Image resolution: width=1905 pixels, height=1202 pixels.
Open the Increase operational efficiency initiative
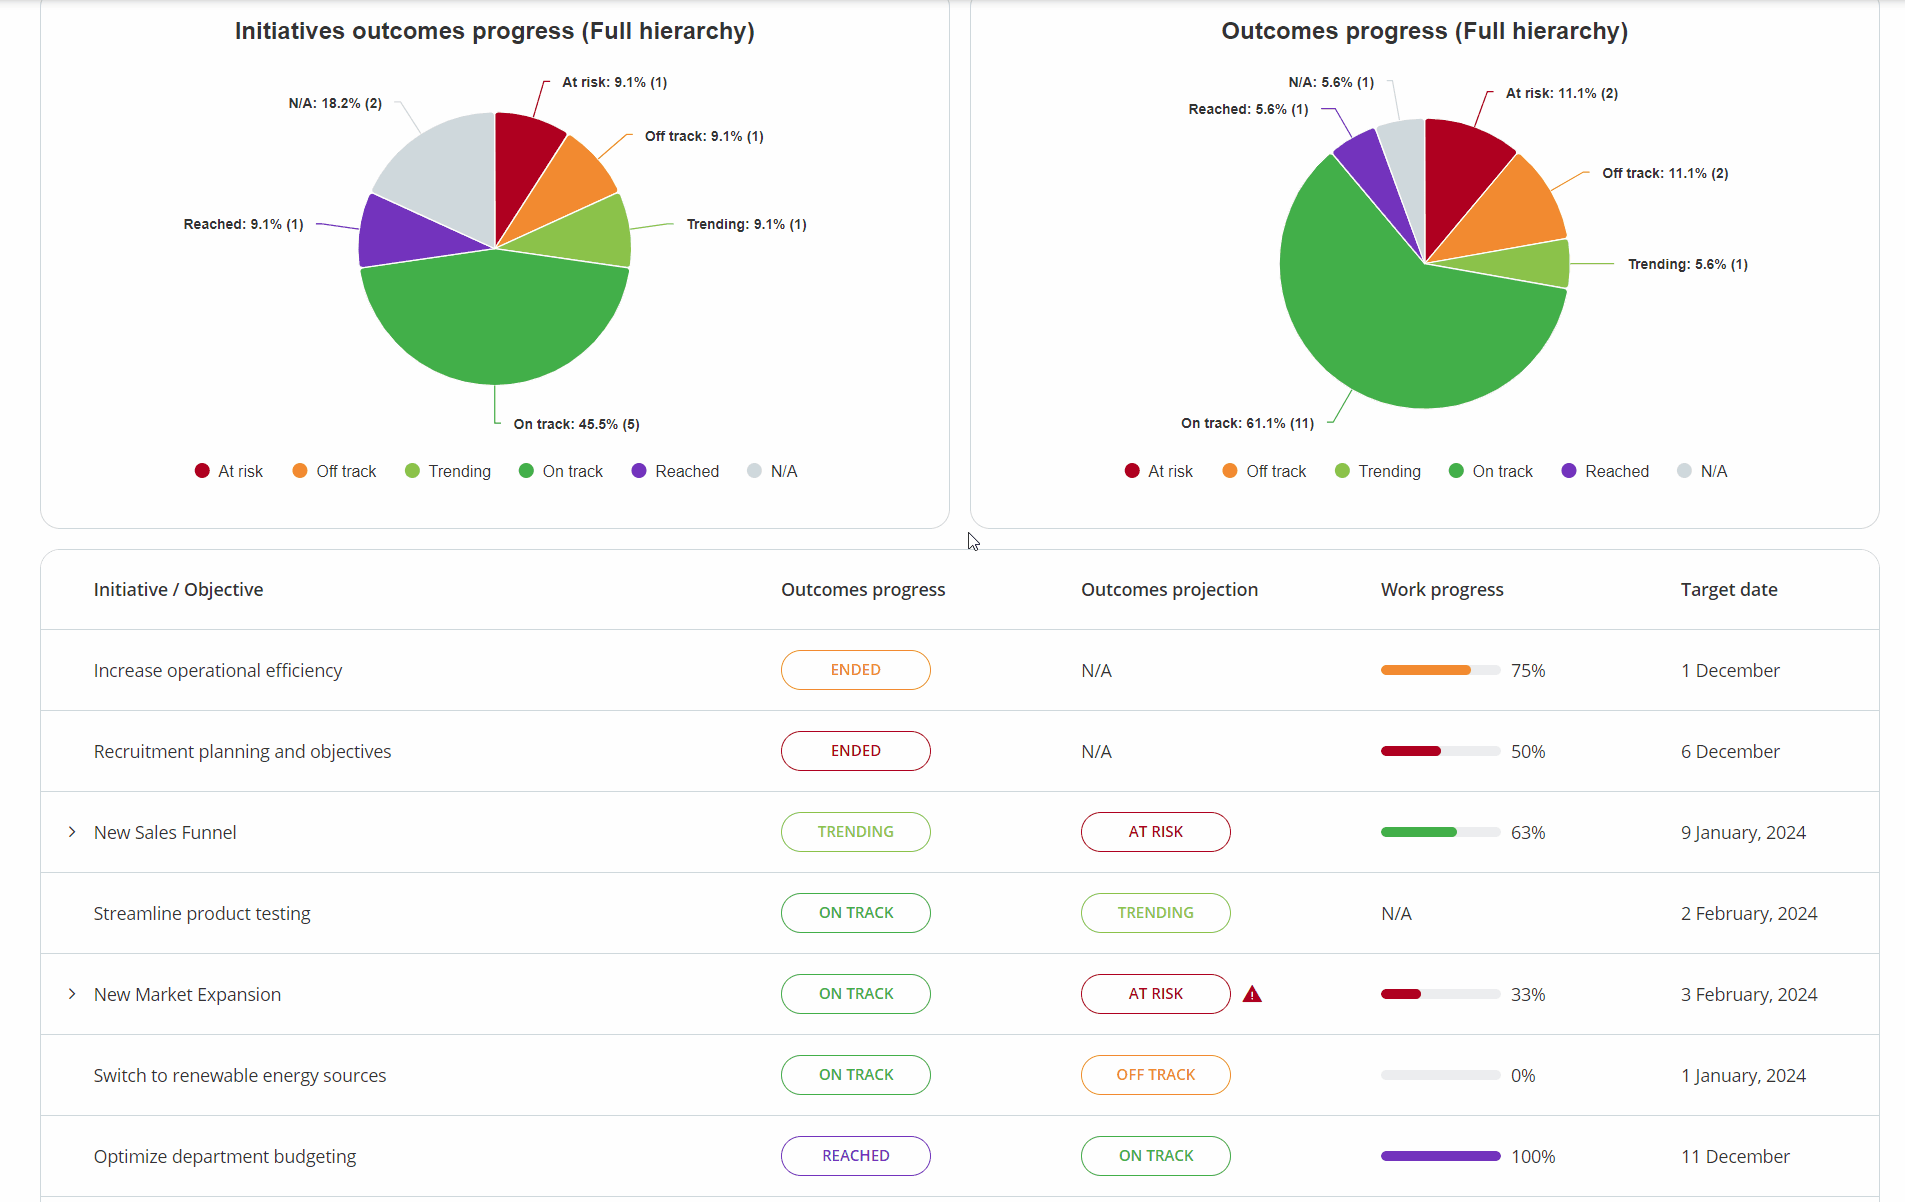pyautogui.click(x=217, y=670)
